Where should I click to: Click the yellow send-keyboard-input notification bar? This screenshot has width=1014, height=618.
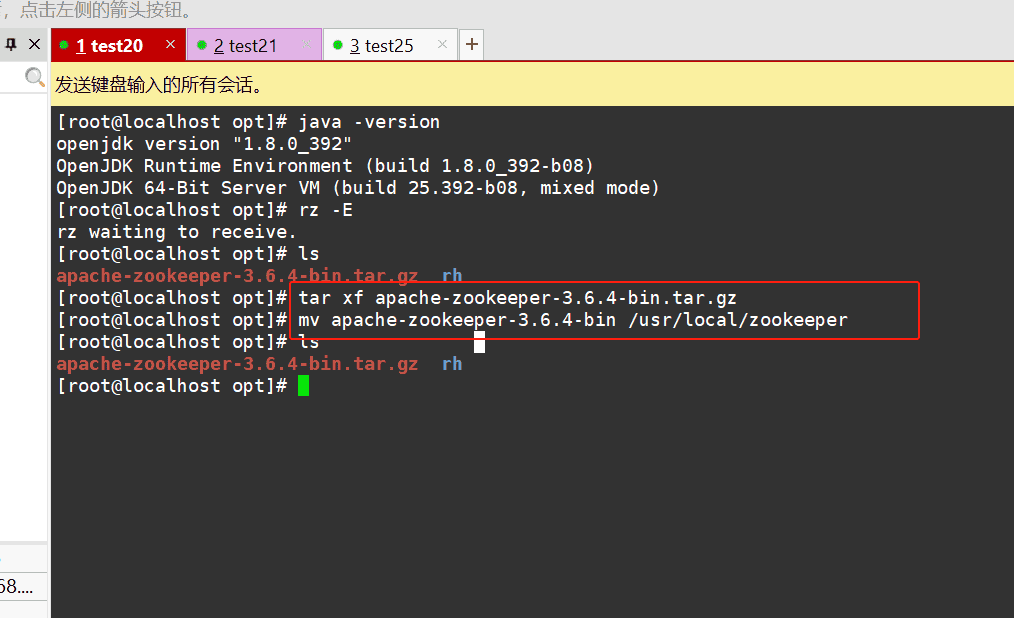coord(530,85)
